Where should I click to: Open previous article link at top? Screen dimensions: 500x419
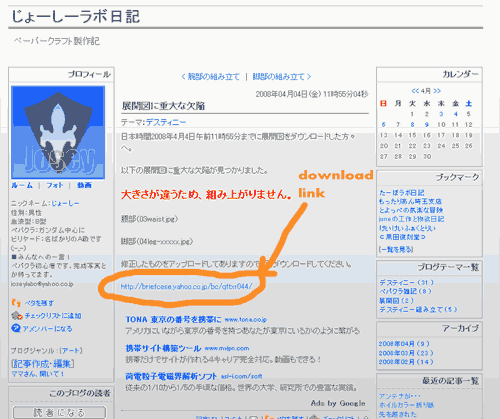tap(210, 77)
